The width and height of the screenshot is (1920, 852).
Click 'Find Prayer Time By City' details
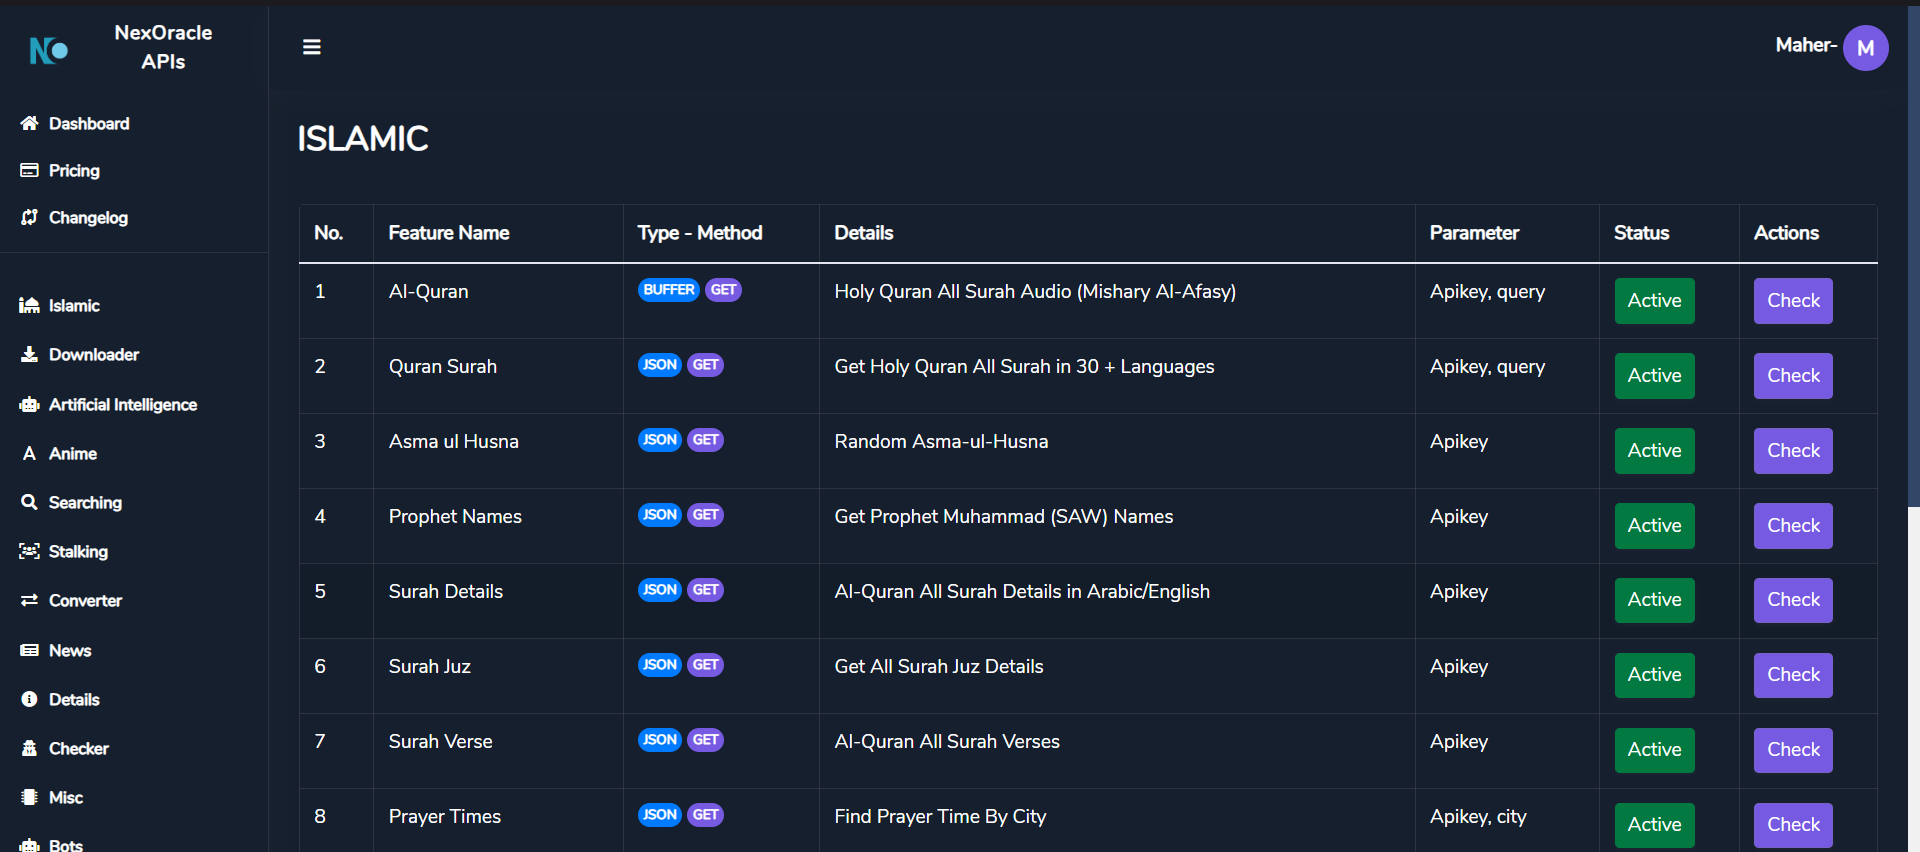click(940, 816)
